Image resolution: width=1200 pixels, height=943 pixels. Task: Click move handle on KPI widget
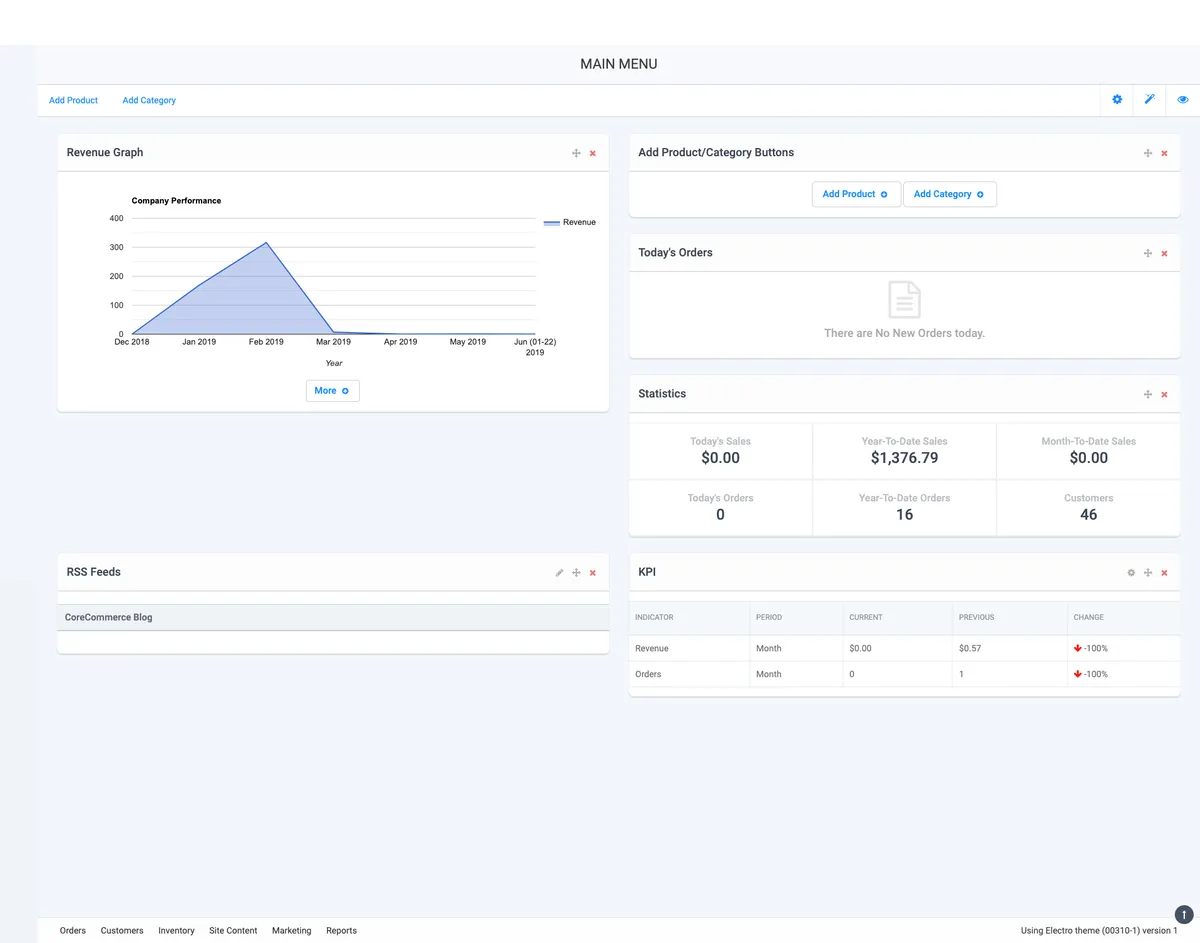1148,573
